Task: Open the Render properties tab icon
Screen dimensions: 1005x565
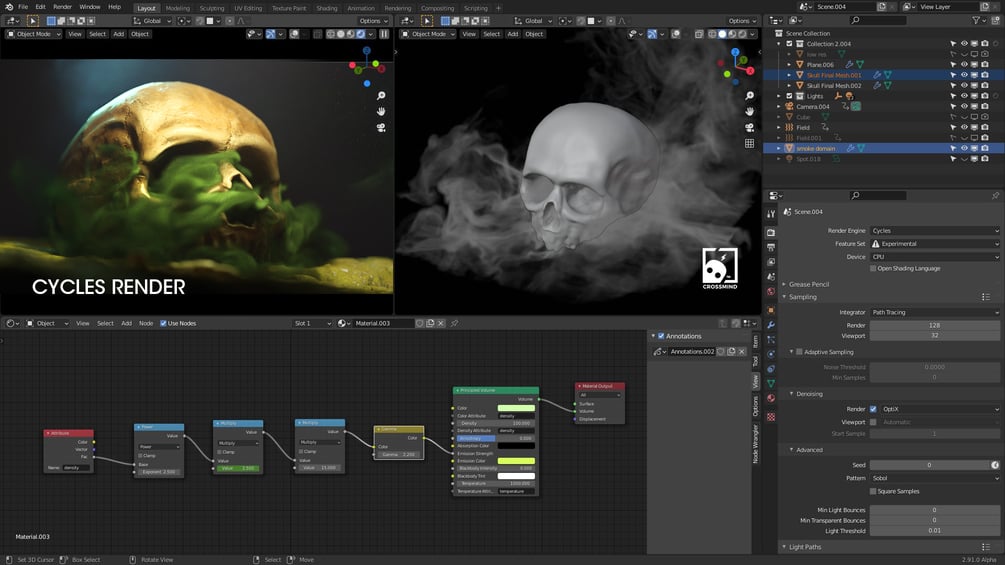Action: [770, 232]
